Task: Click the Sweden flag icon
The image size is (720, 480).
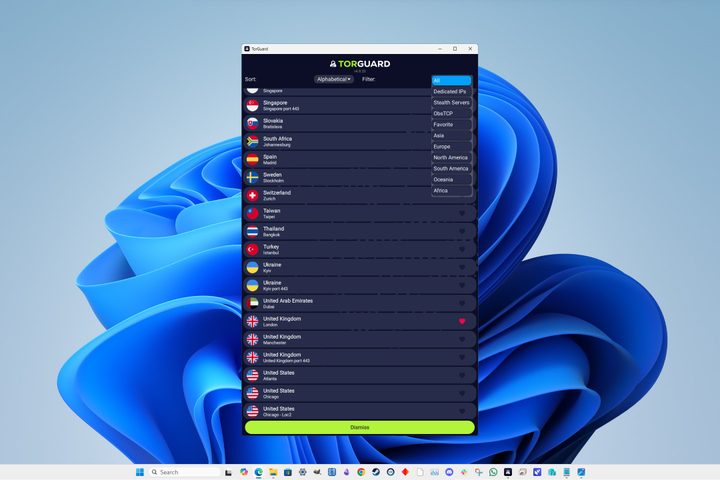Action: coord(252,177)
